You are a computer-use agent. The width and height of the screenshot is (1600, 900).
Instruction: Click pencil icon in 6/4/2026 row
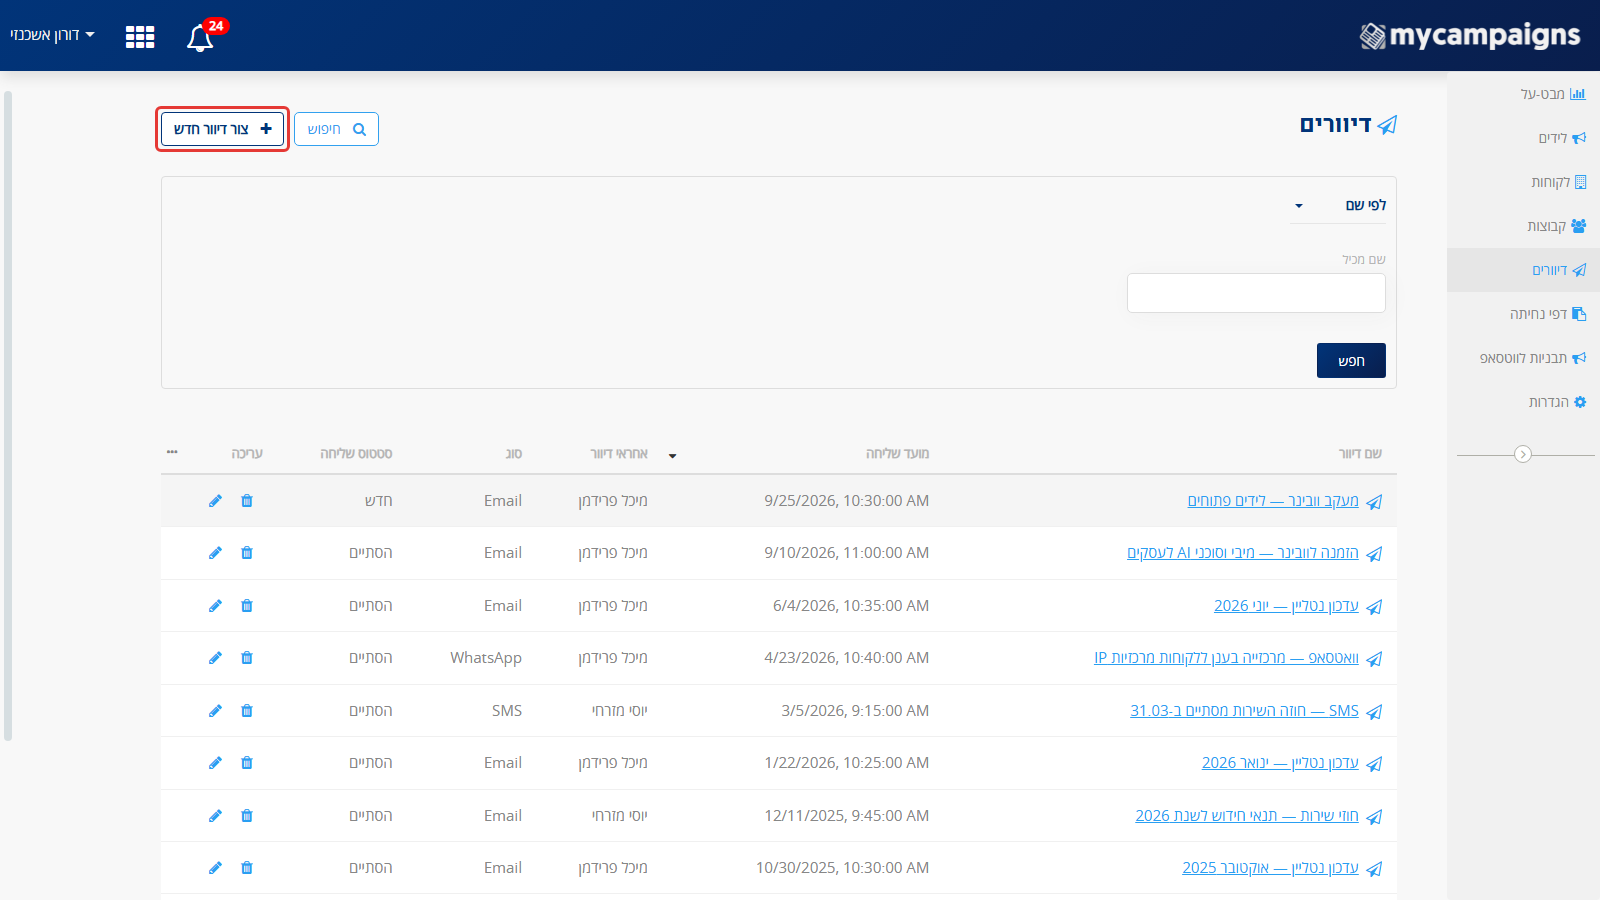(215, 606)
